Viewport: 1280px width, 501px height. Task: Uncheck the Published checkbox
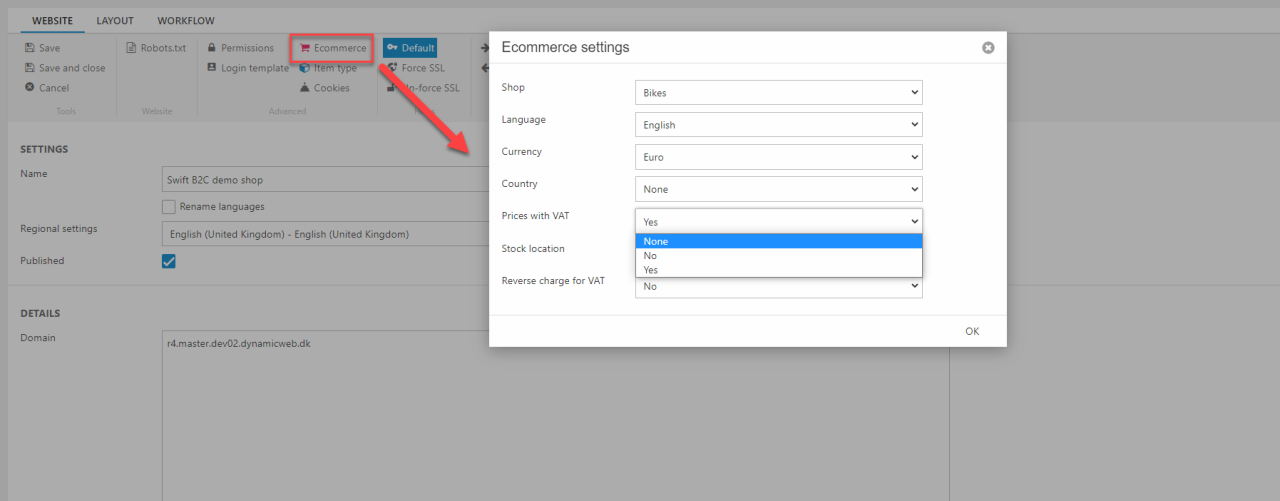[169, 261]
